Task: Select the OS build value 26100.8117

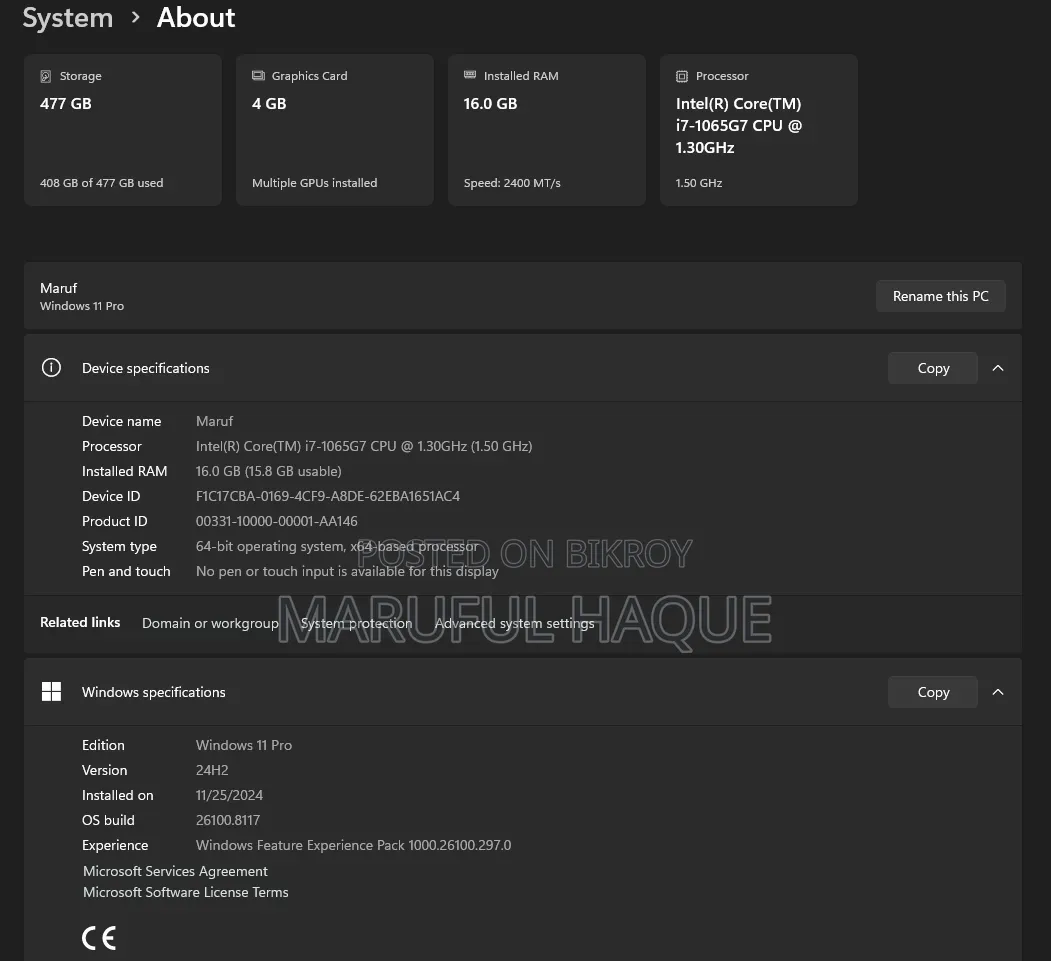Action: point(228,820)
